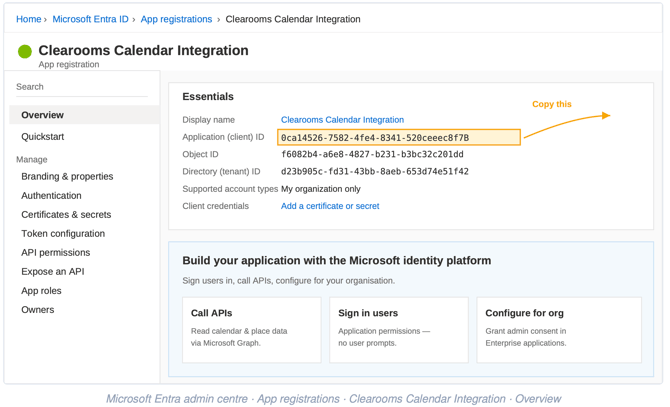Open Branding & properties
670x407 pixels.
(x=67, y=176)
